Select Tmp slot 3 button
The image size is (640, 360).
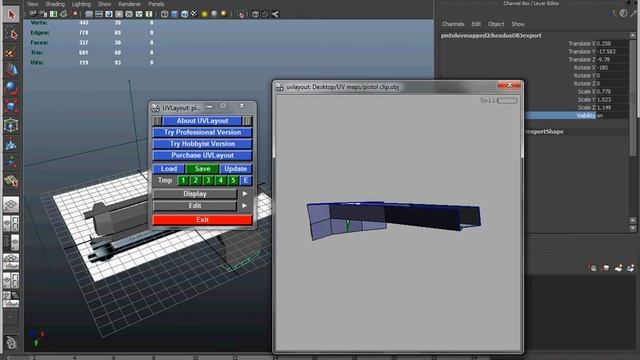pyautogui.click(x=208, y=180)
